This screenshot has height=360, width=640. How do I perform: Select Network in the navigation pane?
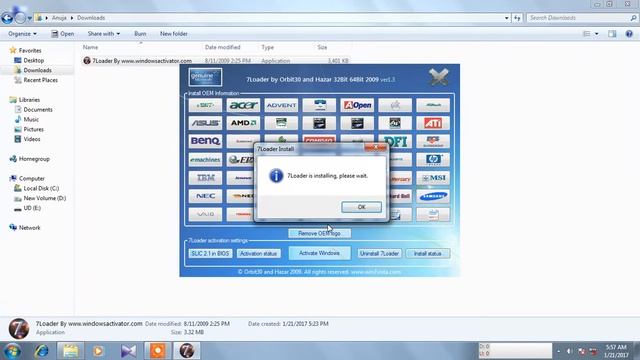[29, 228]
